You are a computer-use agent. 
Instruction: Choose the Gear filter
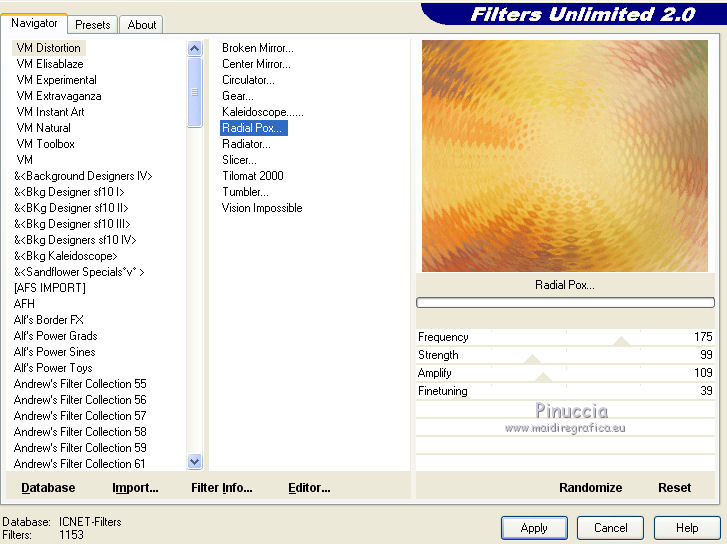tap(238, 96)
